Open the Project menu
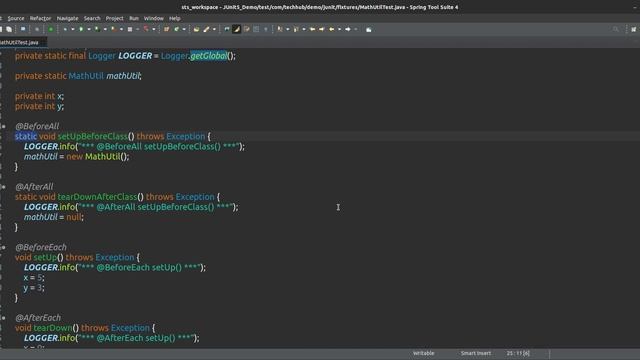 tap(114, 18)
